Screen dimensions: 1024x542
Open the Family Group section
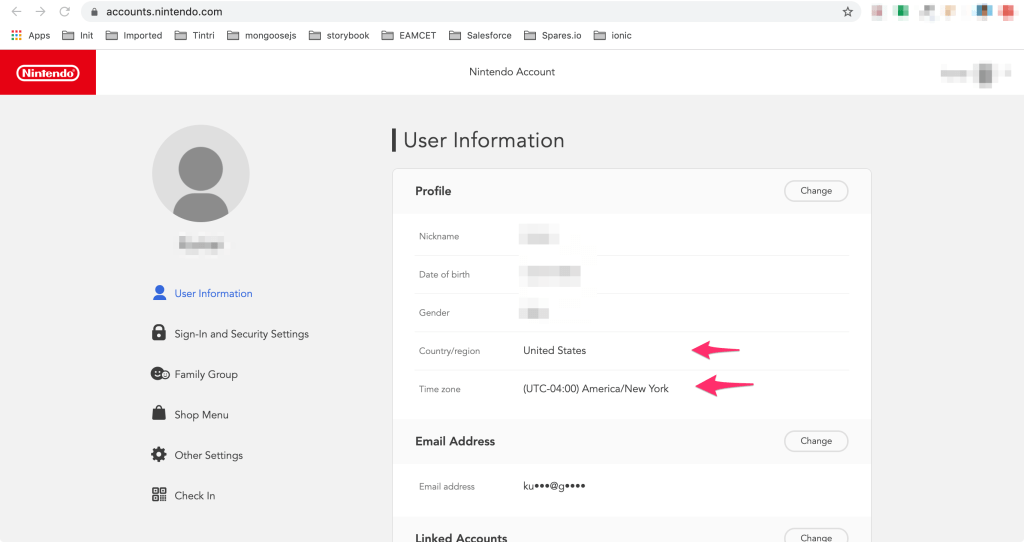point(206,374)
